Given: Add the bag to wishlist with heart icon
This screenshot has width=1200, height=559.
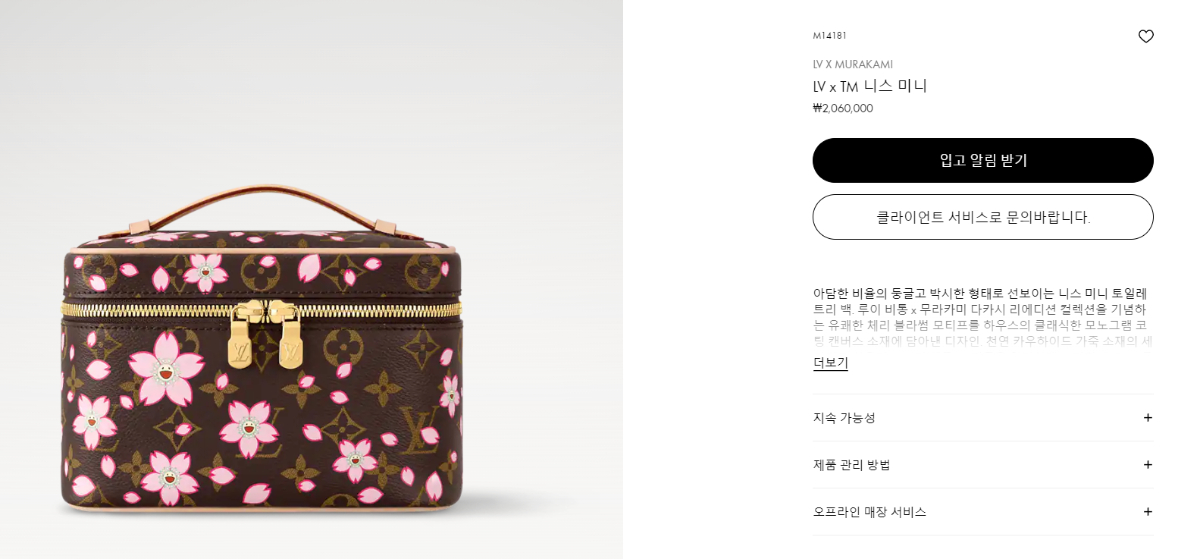Looking at the screenshot, I should [x=1146, y=36].
